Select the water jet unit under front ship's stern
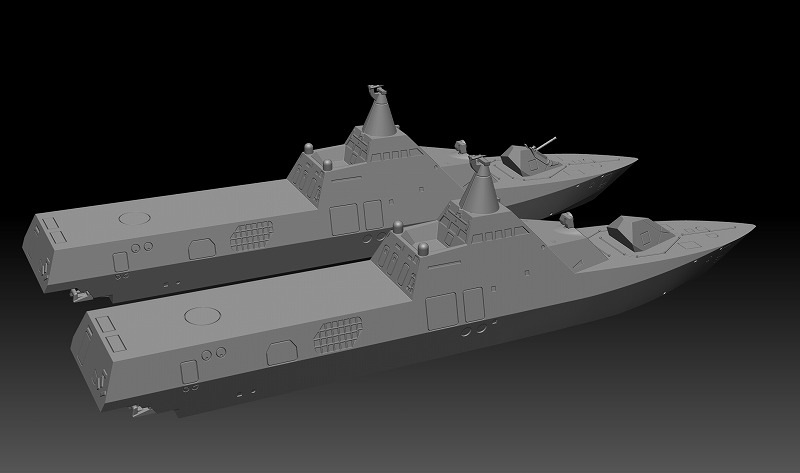The height and width of the screenshot is (473, 800). click(141, 410)
